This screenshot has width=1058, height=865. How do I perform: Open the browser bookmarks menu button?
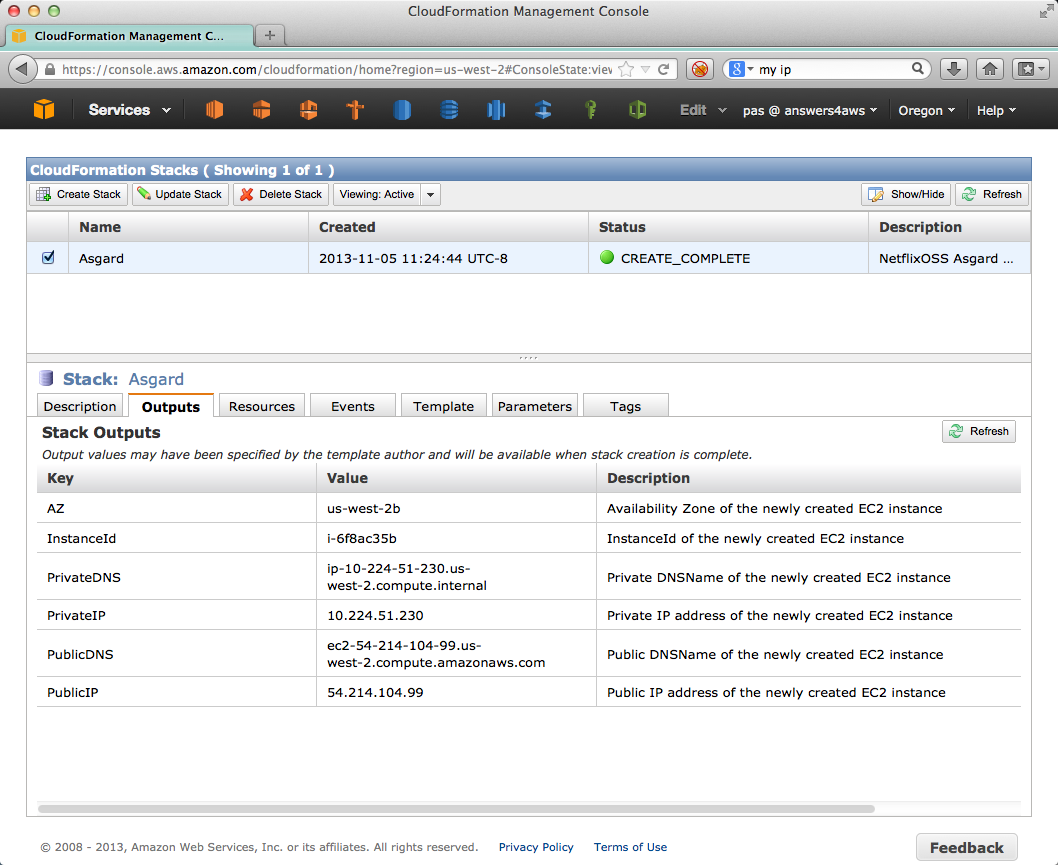(x=1030, y=69)
